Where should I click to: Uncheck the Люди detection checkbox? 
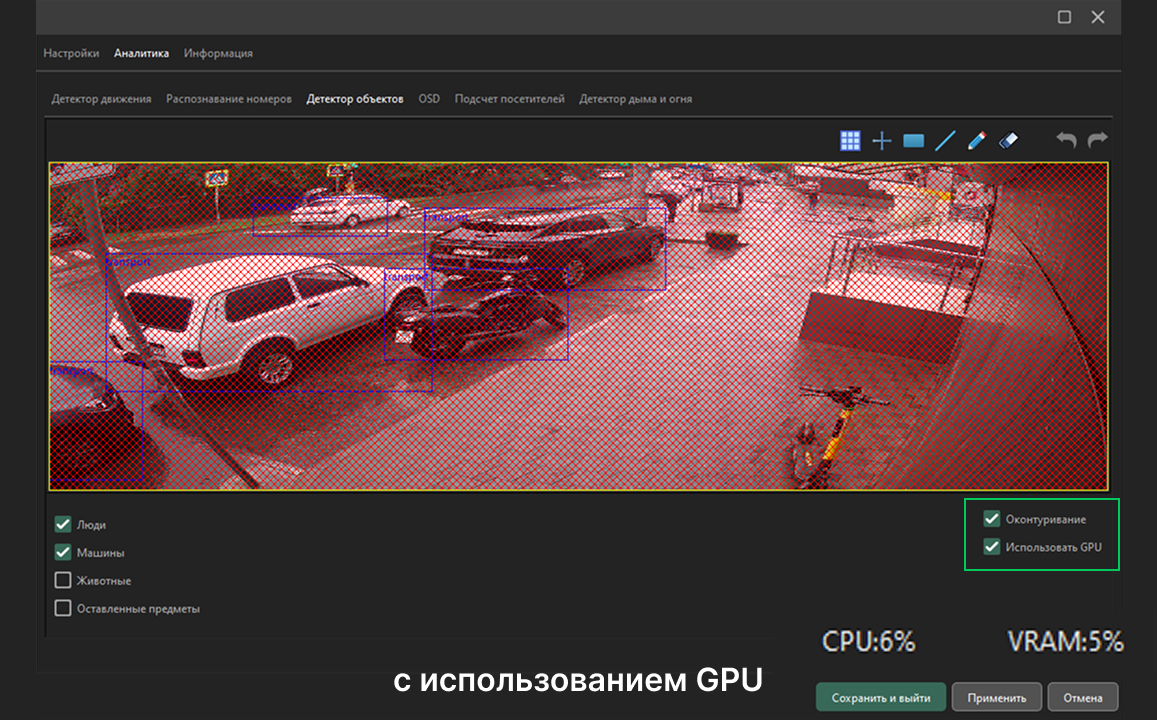click(x=63, y=524)
